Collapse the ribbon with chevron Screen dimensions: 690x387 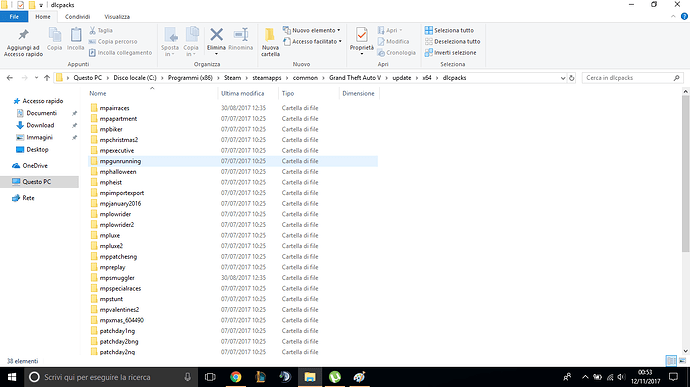673,16
